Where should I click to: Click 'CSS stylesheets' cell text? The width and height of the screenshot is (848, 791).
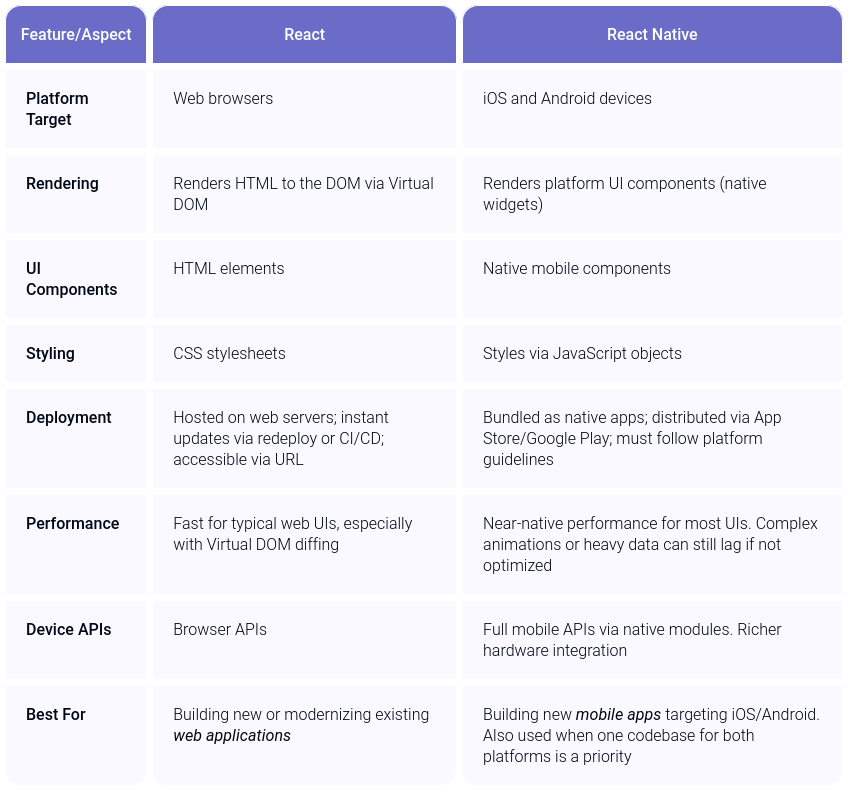pos(229,354)
